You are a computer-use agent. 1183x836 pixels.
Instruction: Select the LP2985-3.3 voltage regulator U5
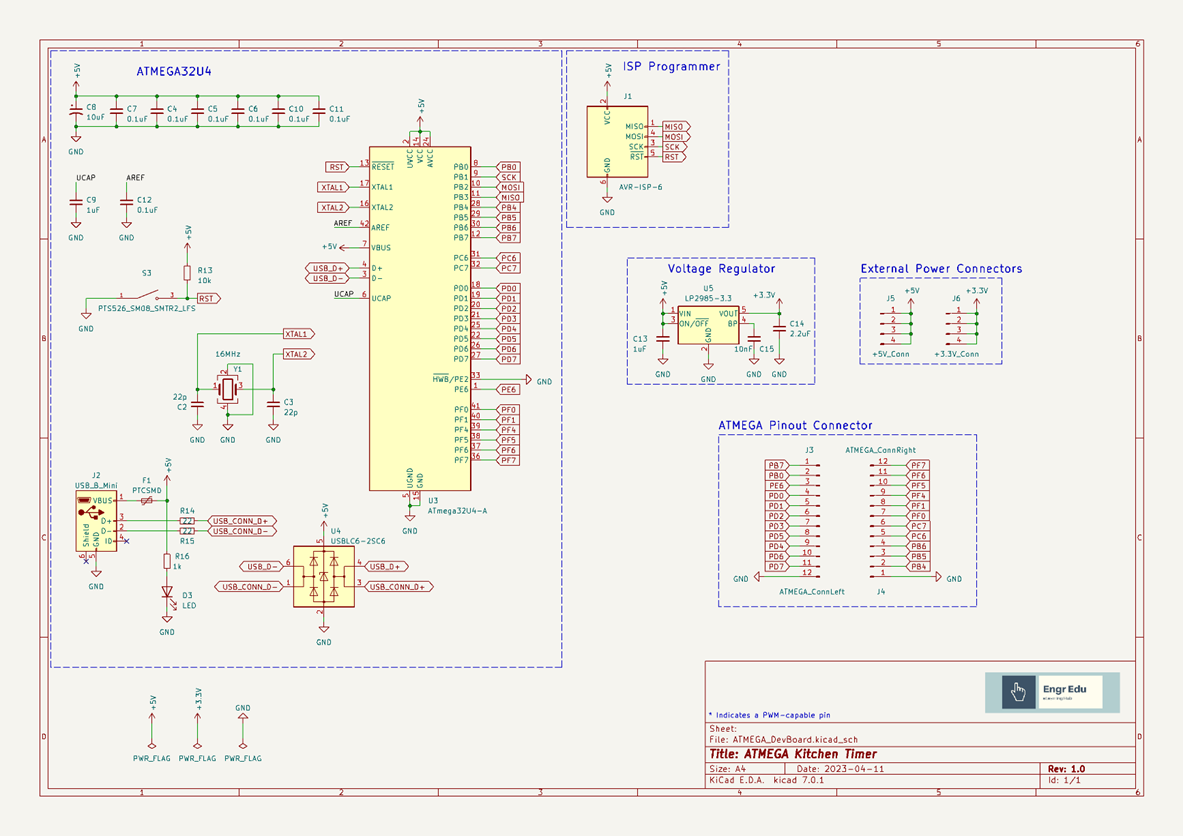[708, 325]
